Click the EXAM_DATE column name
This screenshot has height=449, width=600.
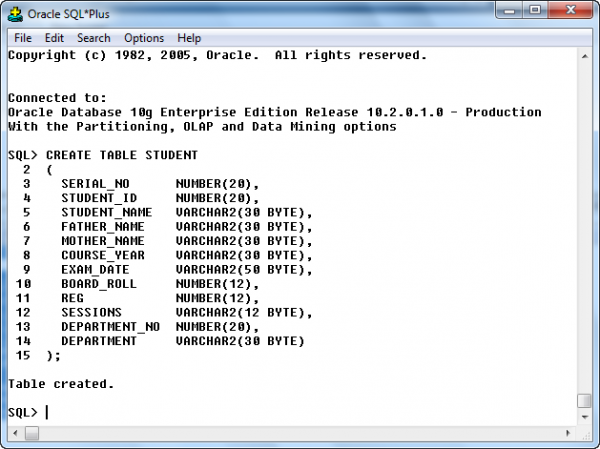95,270
